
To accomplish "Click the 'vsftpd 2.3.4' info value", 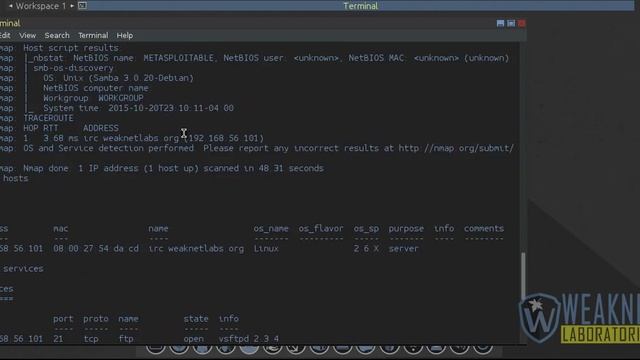I will (x=249, y=339).
